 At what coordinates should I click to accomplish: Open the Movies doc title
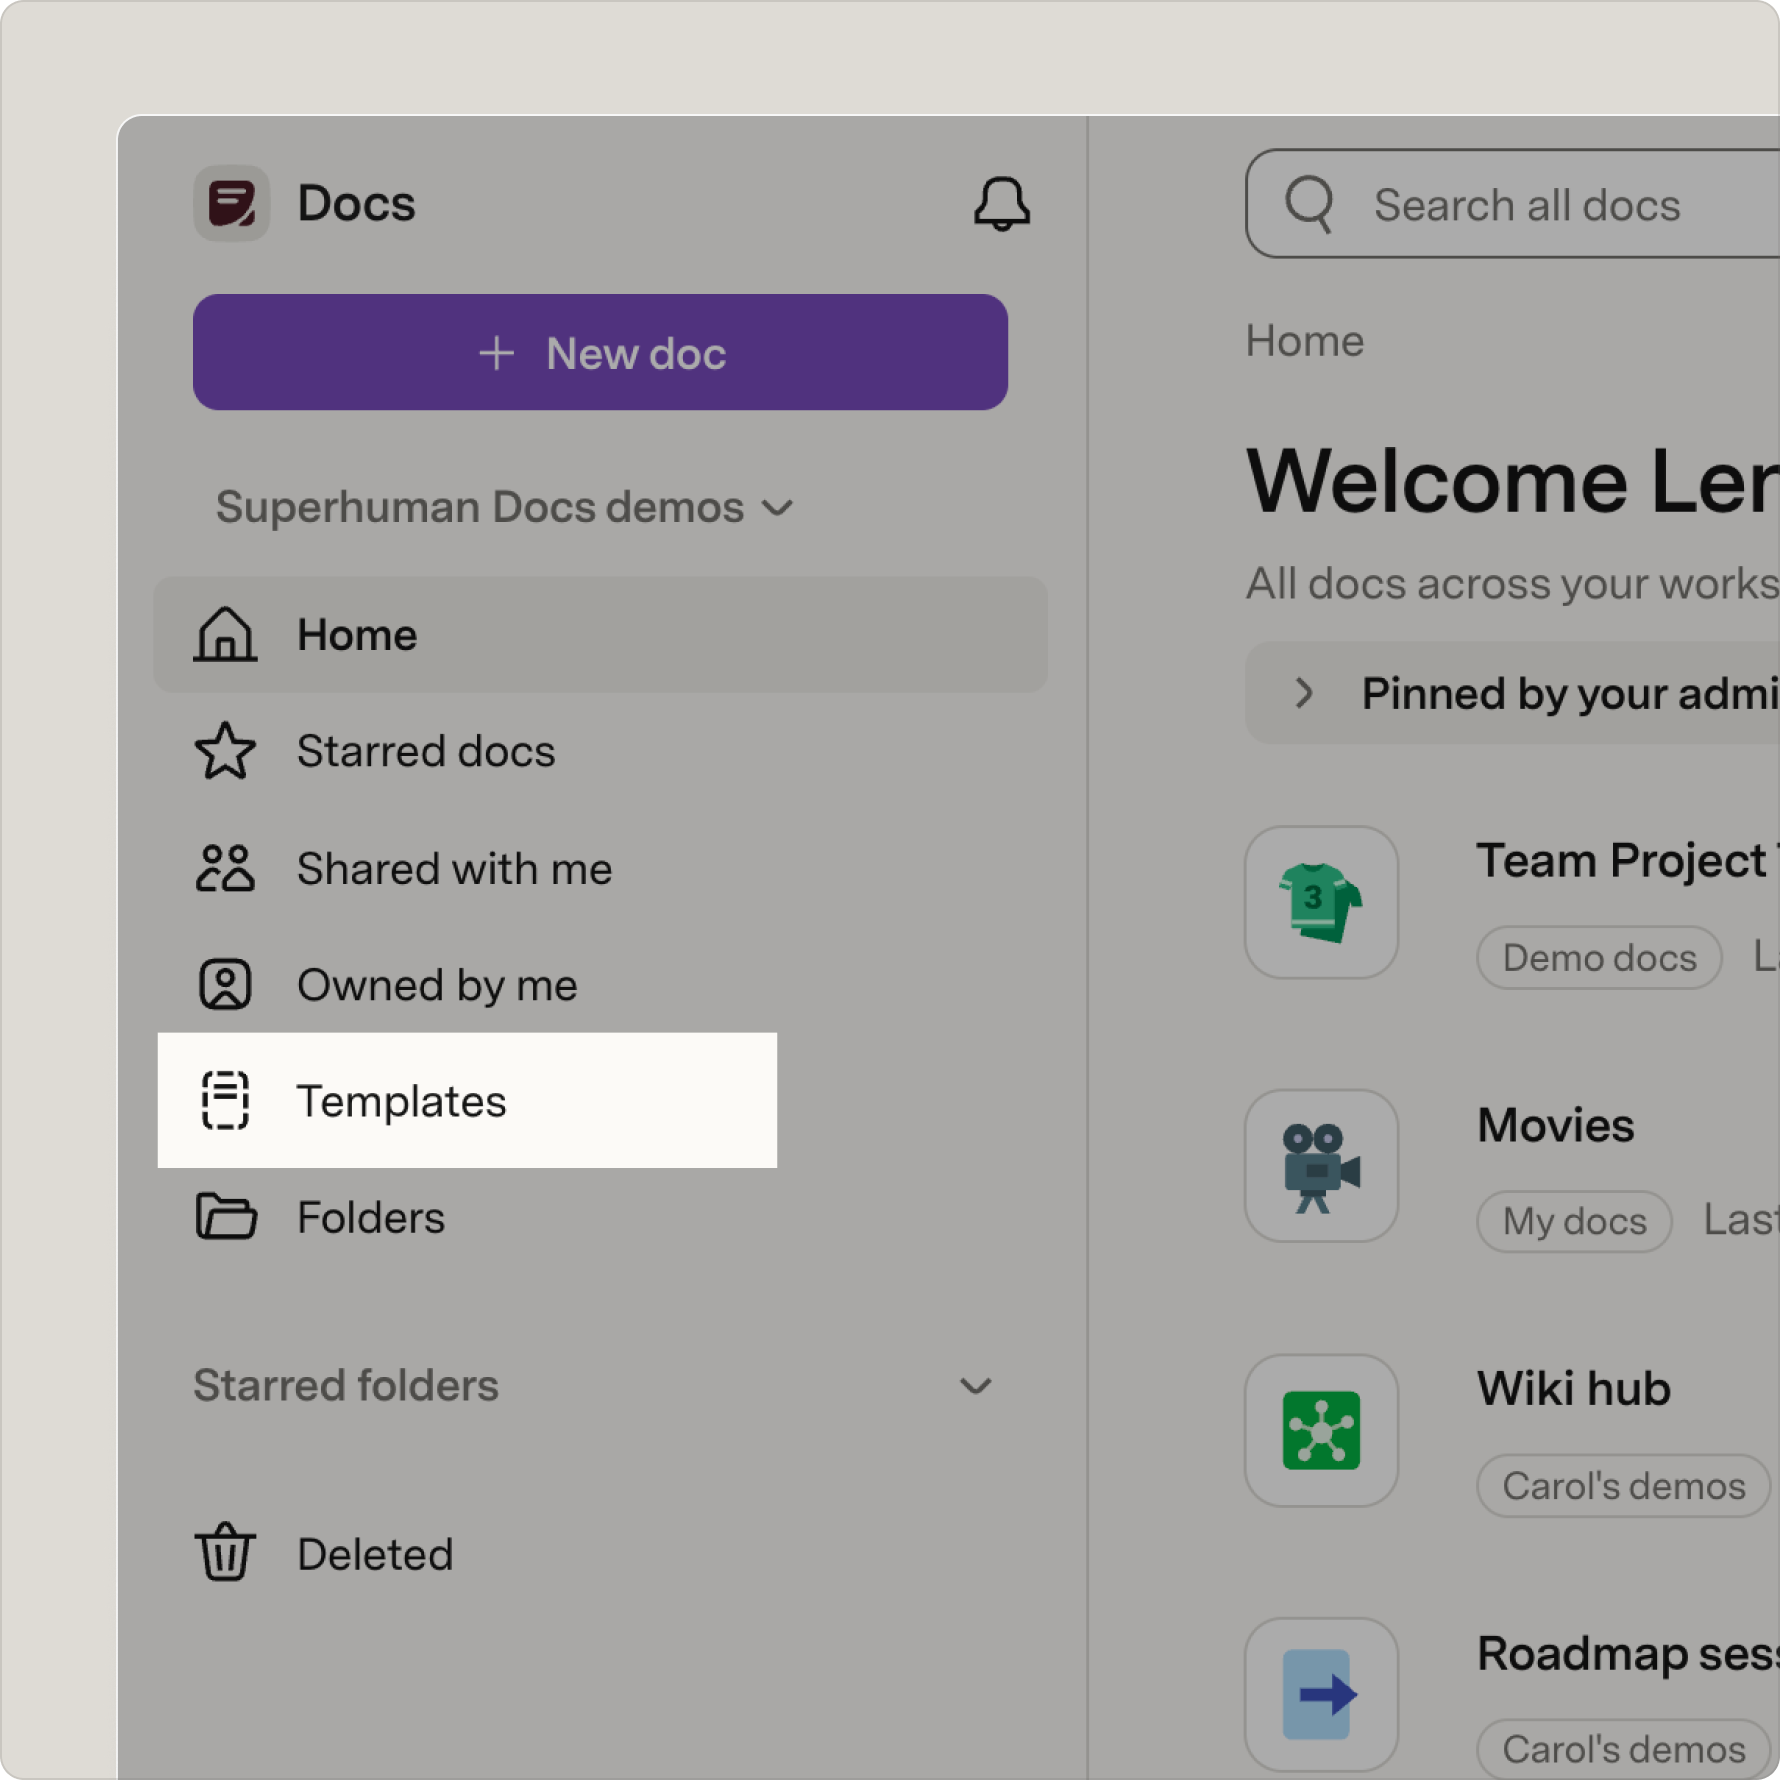point(1556,1125)
